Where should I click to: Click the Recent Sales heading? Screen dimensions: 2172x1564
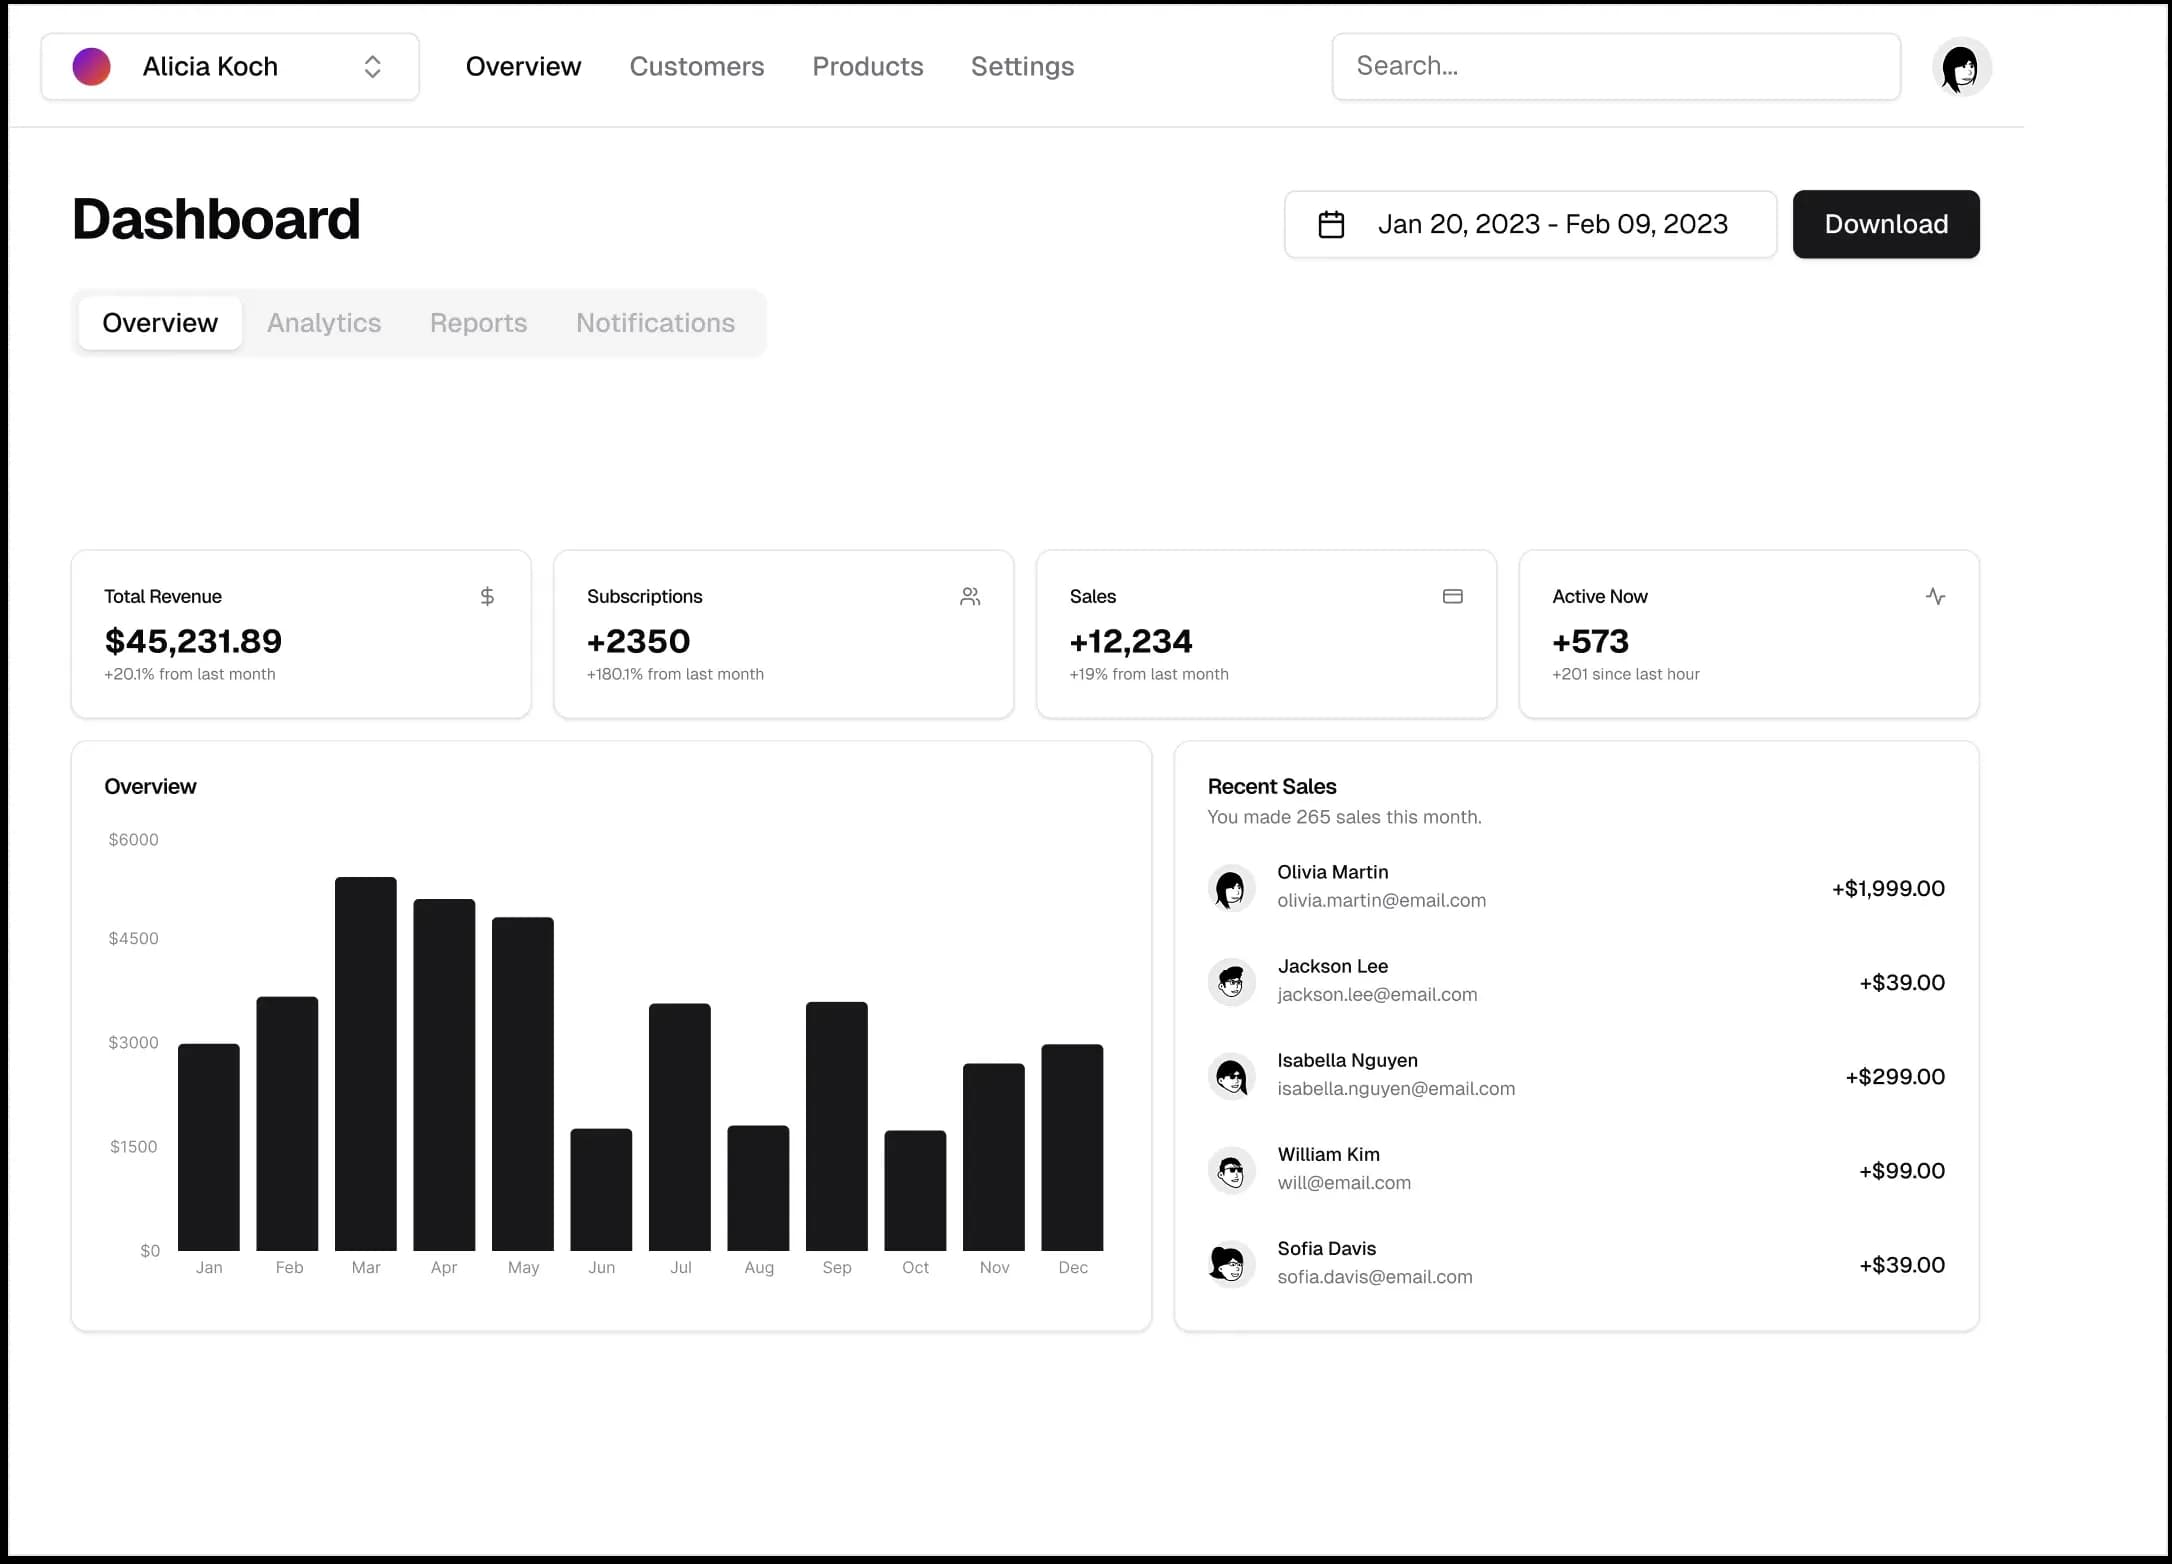[1272, 786]
